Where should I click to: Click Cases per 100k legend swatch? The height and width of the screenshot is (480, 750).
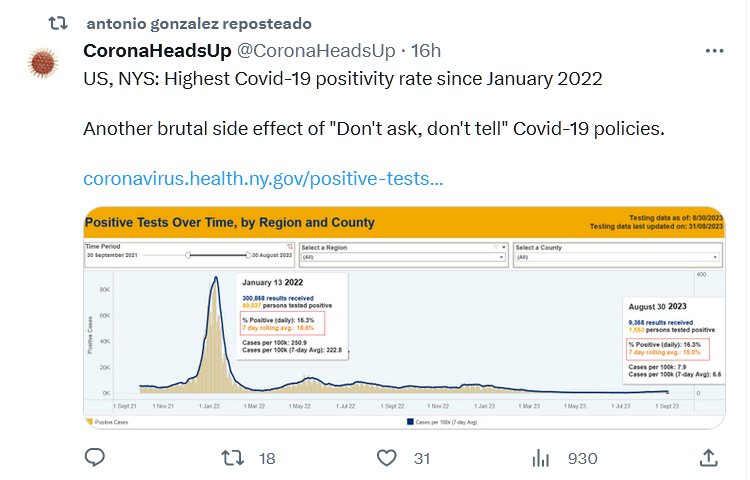(x=411, y=421)
